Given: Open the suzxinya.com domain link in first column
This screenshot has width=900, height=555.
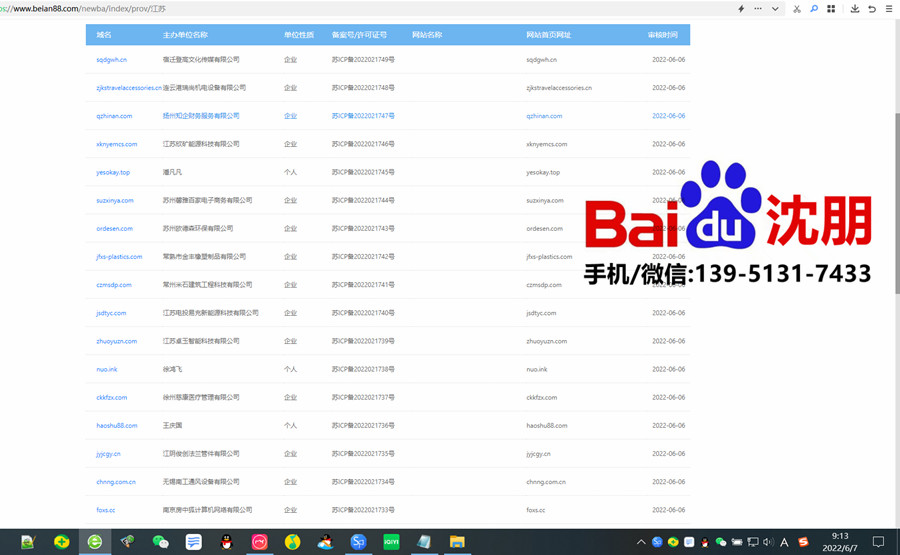Looking at the screenshot, I should [x=115, y=200].
